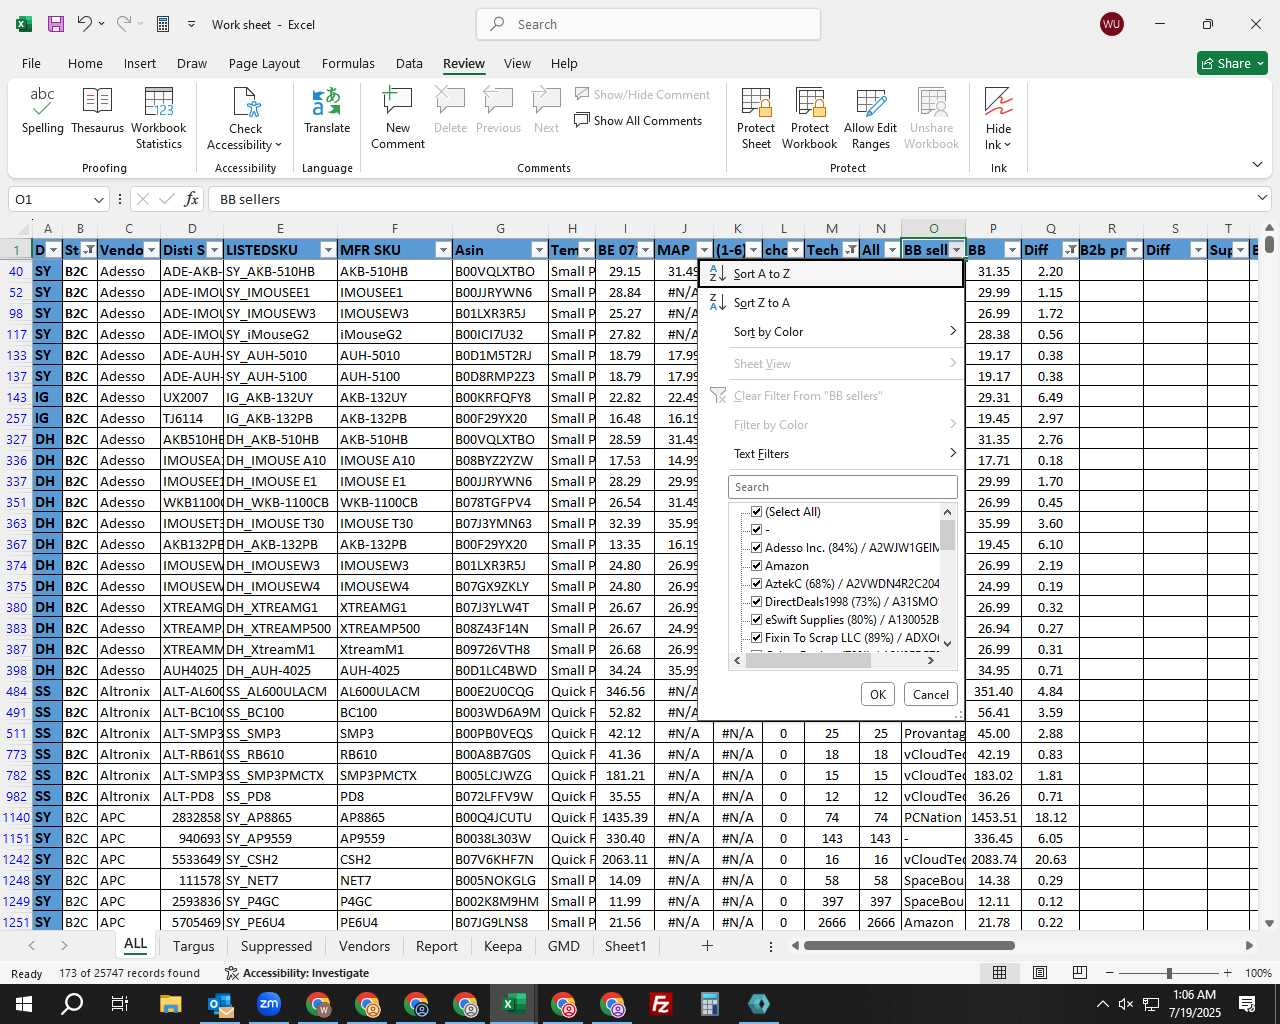Open Zoom from the taskbar
The width and height of the screenshot is (1280, 1024).
click(268, 1004)
